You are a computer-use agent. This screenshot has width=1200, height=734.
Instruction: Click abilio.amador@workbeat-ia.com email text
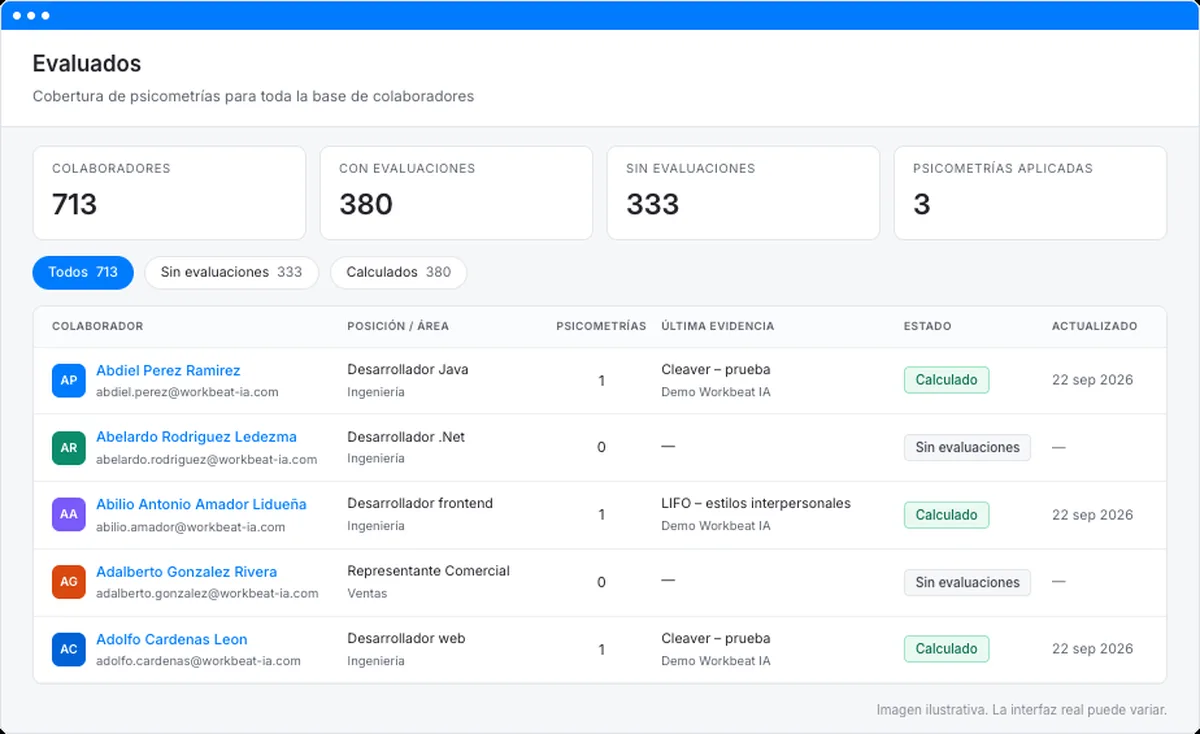click(x=190, y=527)
